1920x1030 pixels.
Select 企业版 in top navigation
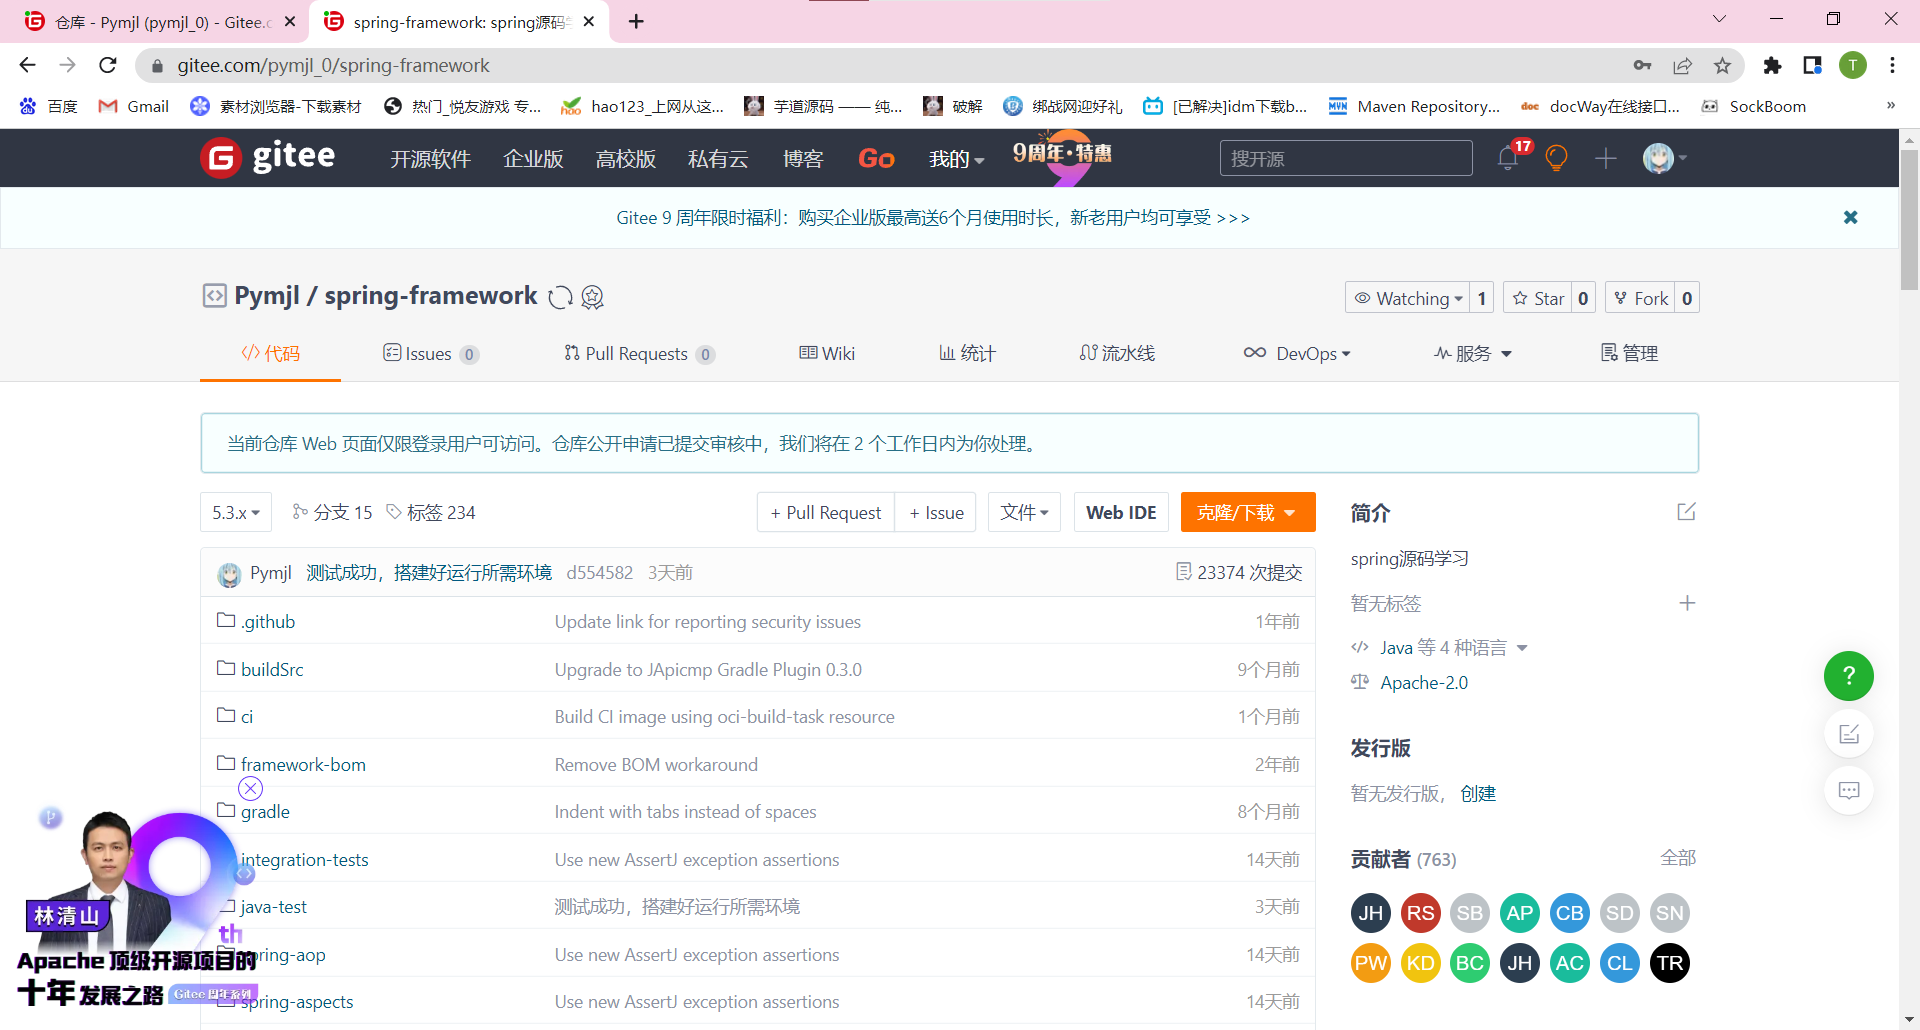pyautogui.click(x=533, y=158)
